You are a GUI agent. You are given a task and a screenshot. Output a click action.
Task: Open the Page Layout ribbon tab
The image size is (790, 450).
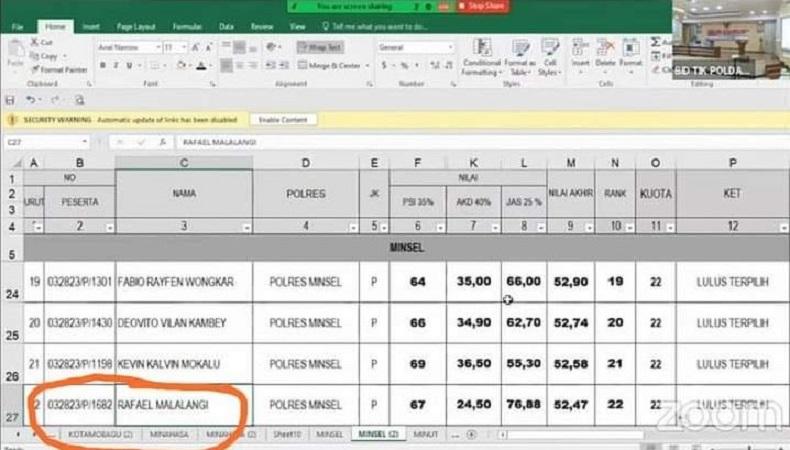coord(136,26)
